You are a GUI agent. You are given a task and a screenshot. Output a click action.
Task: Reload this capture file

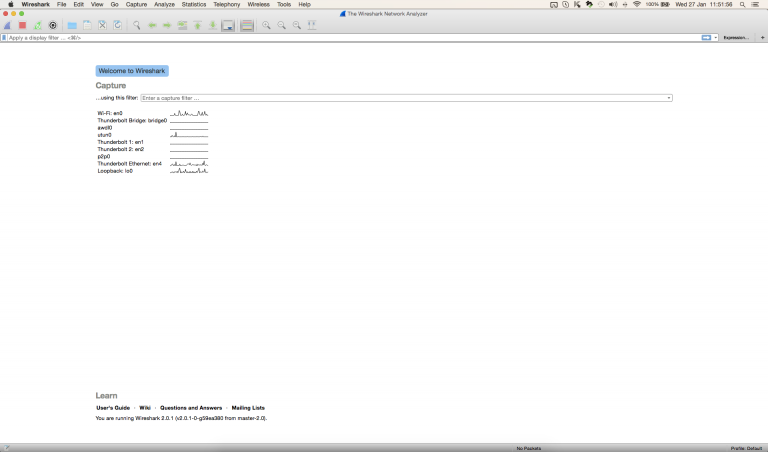[x=118, y=25]
